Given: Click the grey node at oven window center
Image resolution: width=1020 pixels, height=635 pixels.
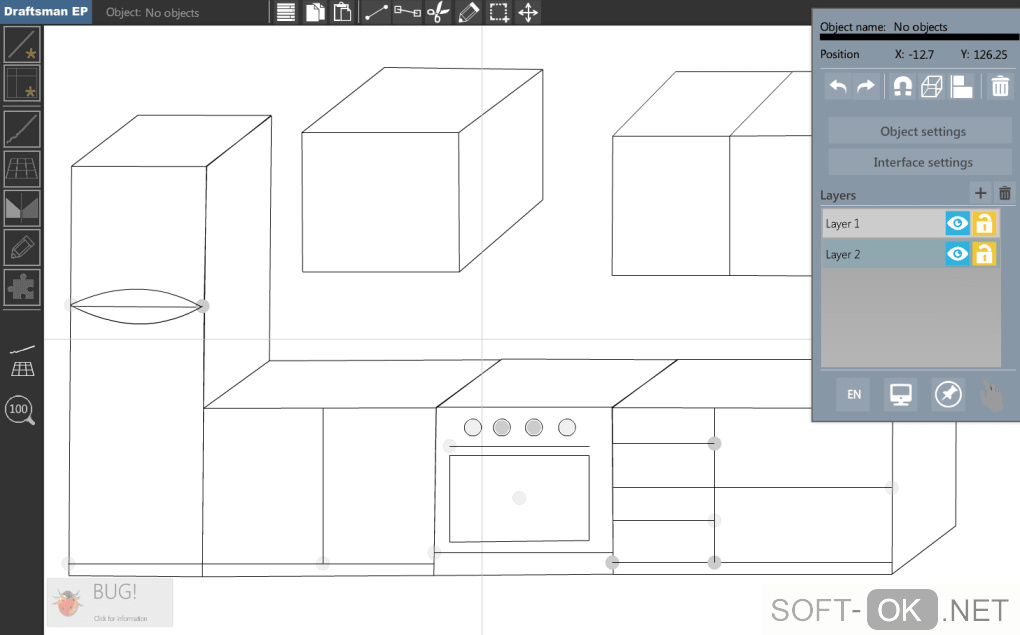Looking at the screenshot, I should click(x=519, y=498).
